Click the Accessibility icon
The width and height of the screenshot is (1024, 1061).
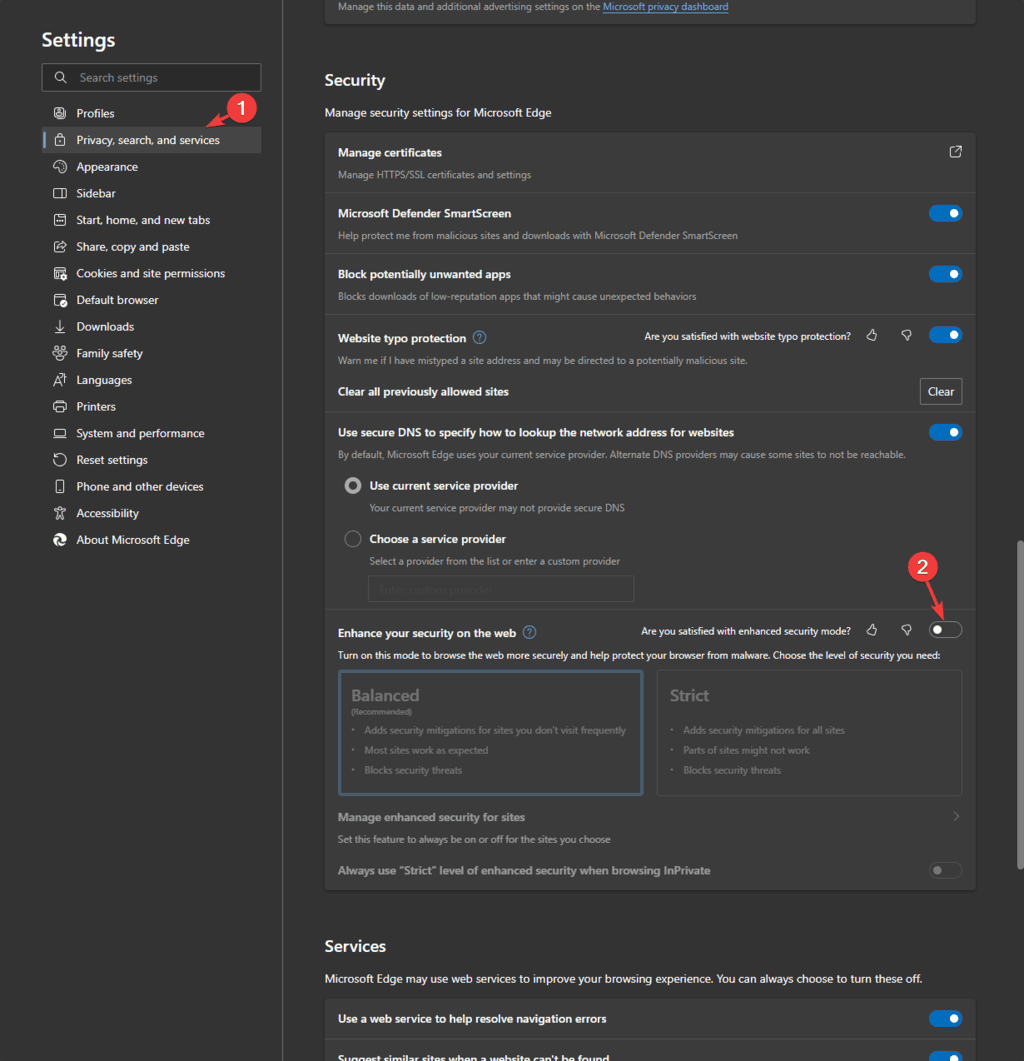(x=60, y=513)
